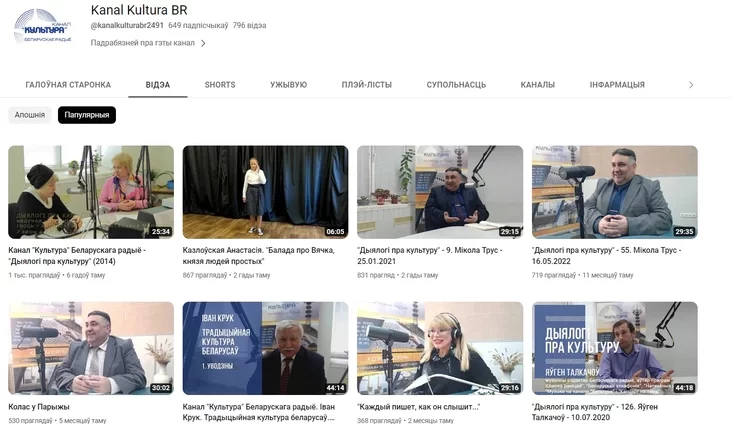Image resolution: width=732 pixels, height=424 pixels.
Task: Open title 'Дыялогі пра культуру - 126. Яўген Талкачоў'
Action: click(595, 412)
